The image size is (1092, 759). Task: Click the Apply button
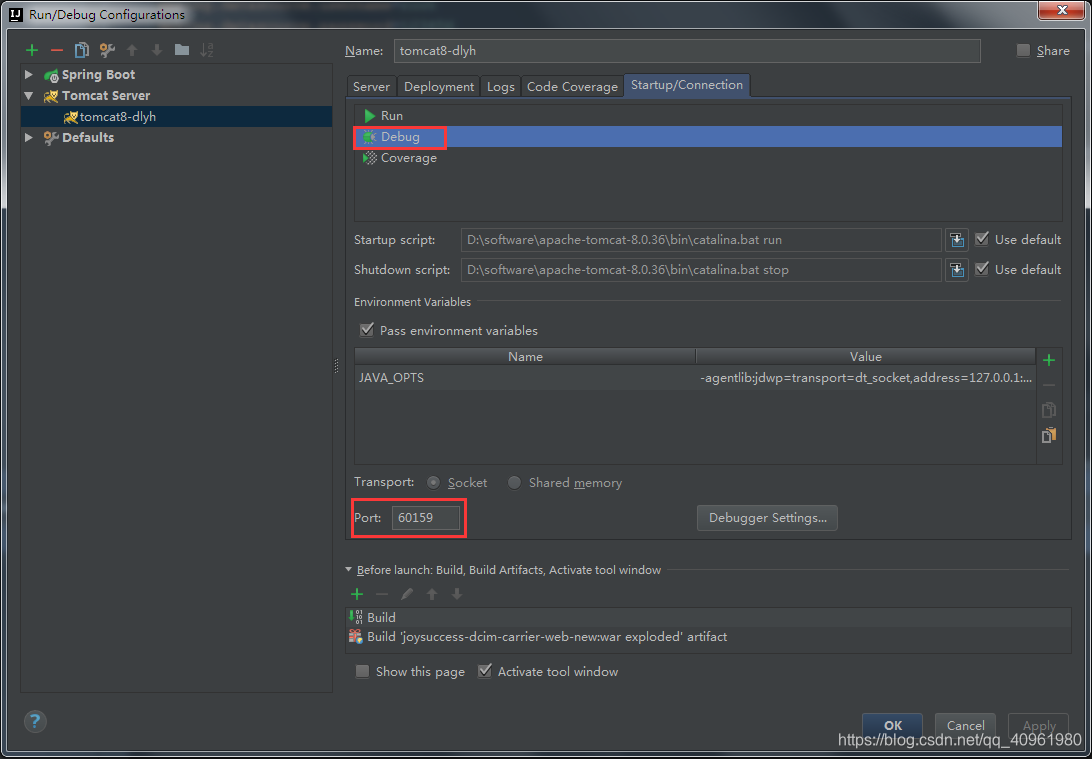coord(1038,726)
